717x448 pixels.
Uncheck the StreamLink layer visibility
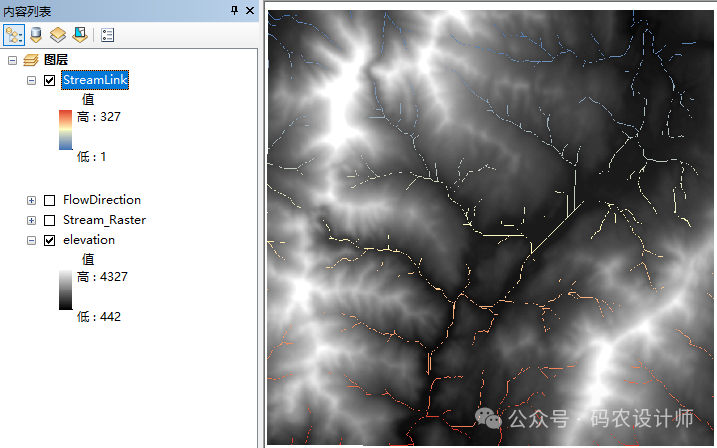pyautogui.click(x=49, y=80)
